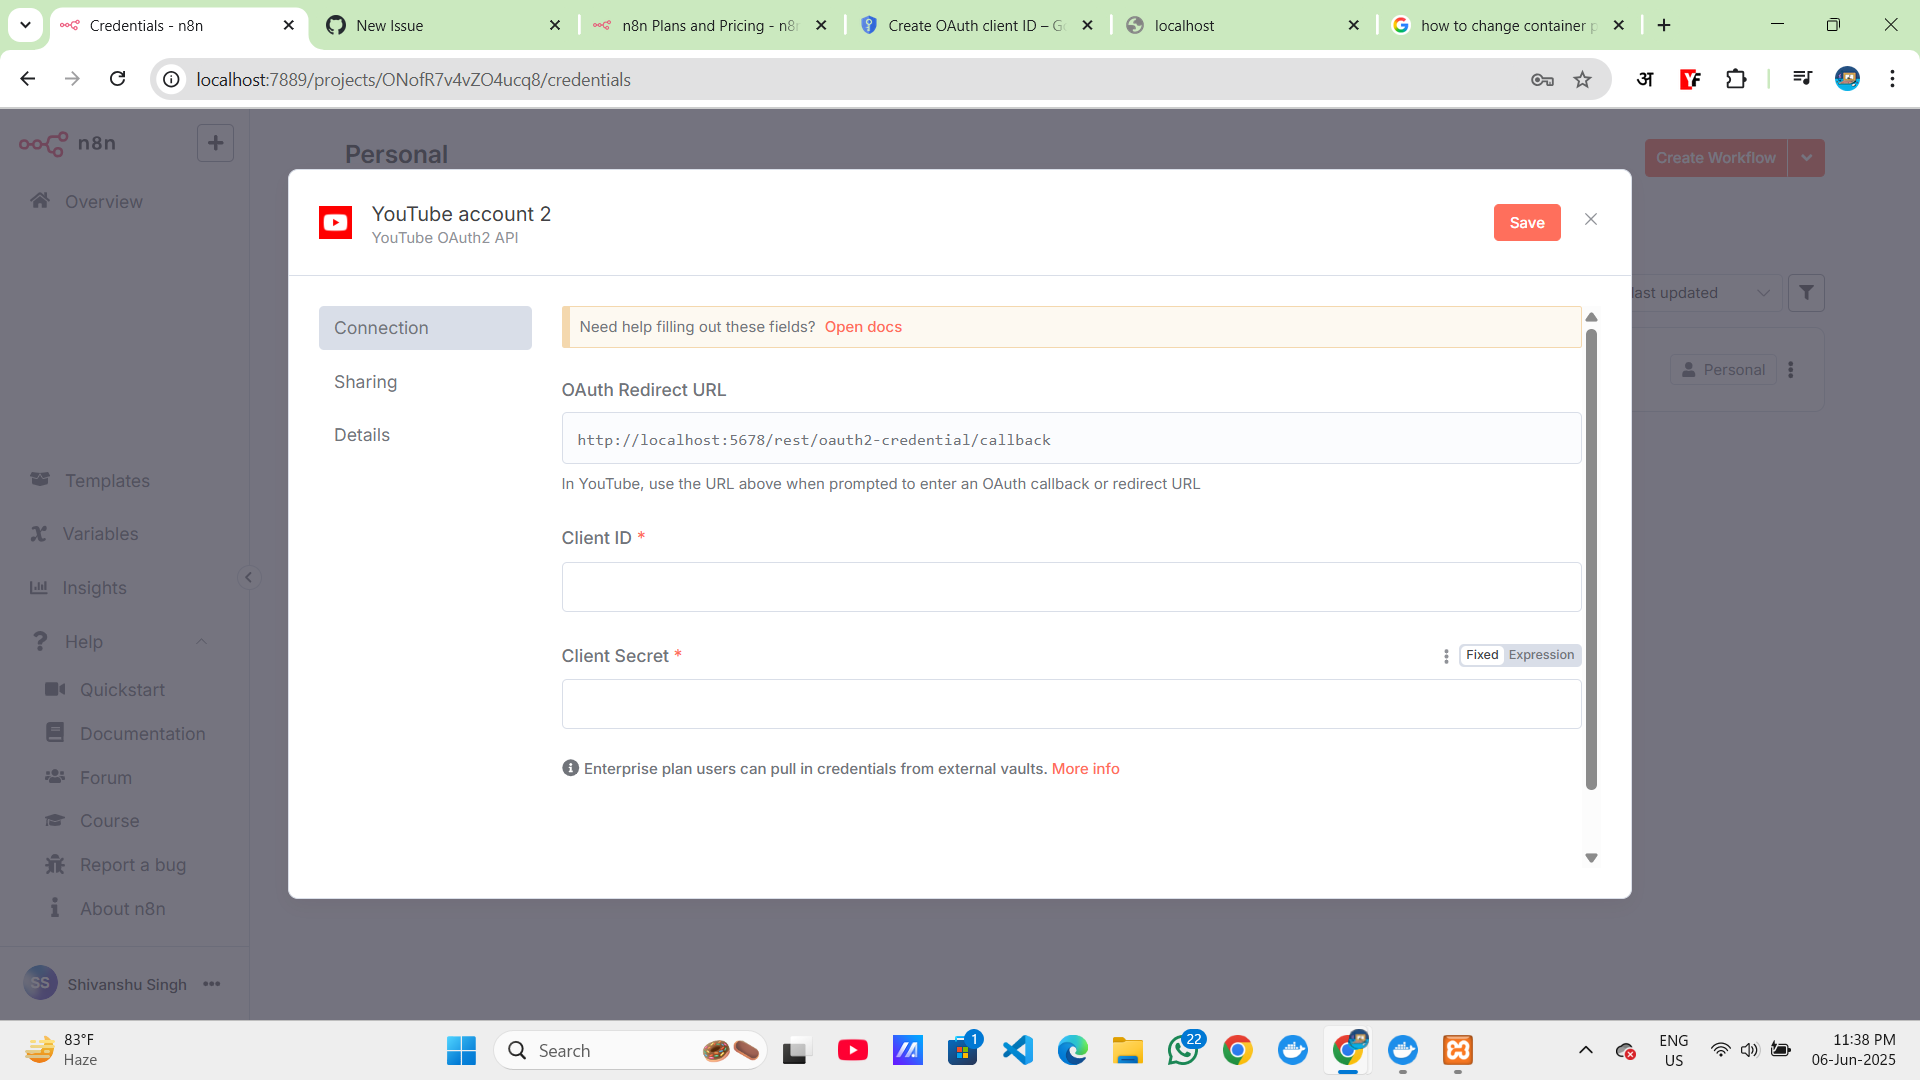The width and height of the screenshot is (1920, 1080).
Task: Click the Templates icon in sidebar
Action: coord(40,480)
